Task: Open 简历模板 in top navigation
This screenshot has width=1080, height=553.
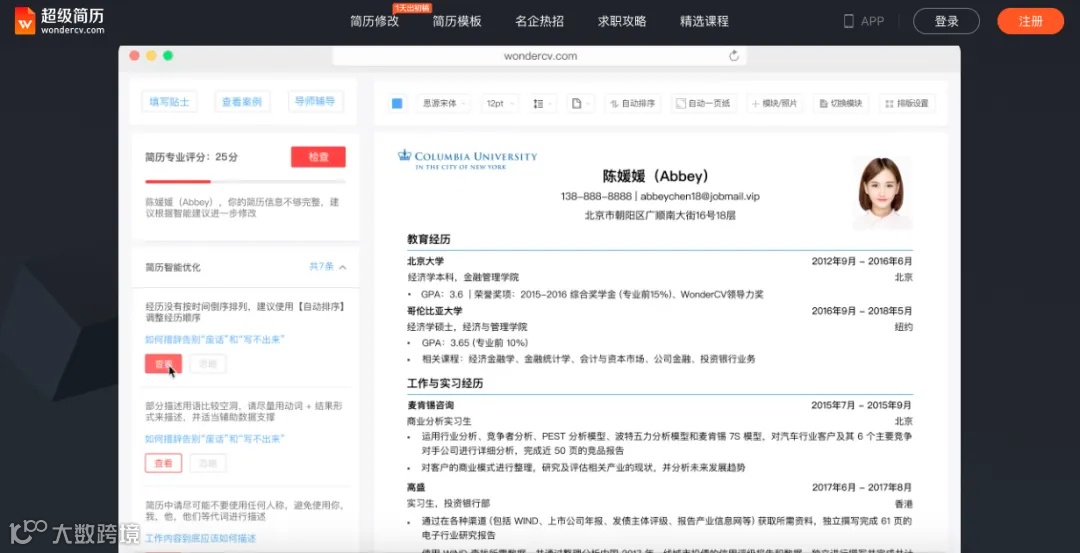Action: coord(457,21)
